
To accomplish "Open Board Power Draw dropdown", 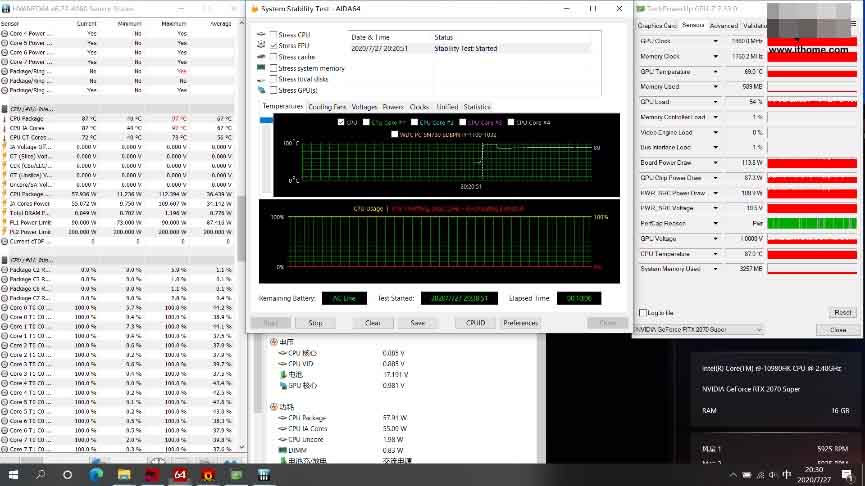I will pos(716,163).
